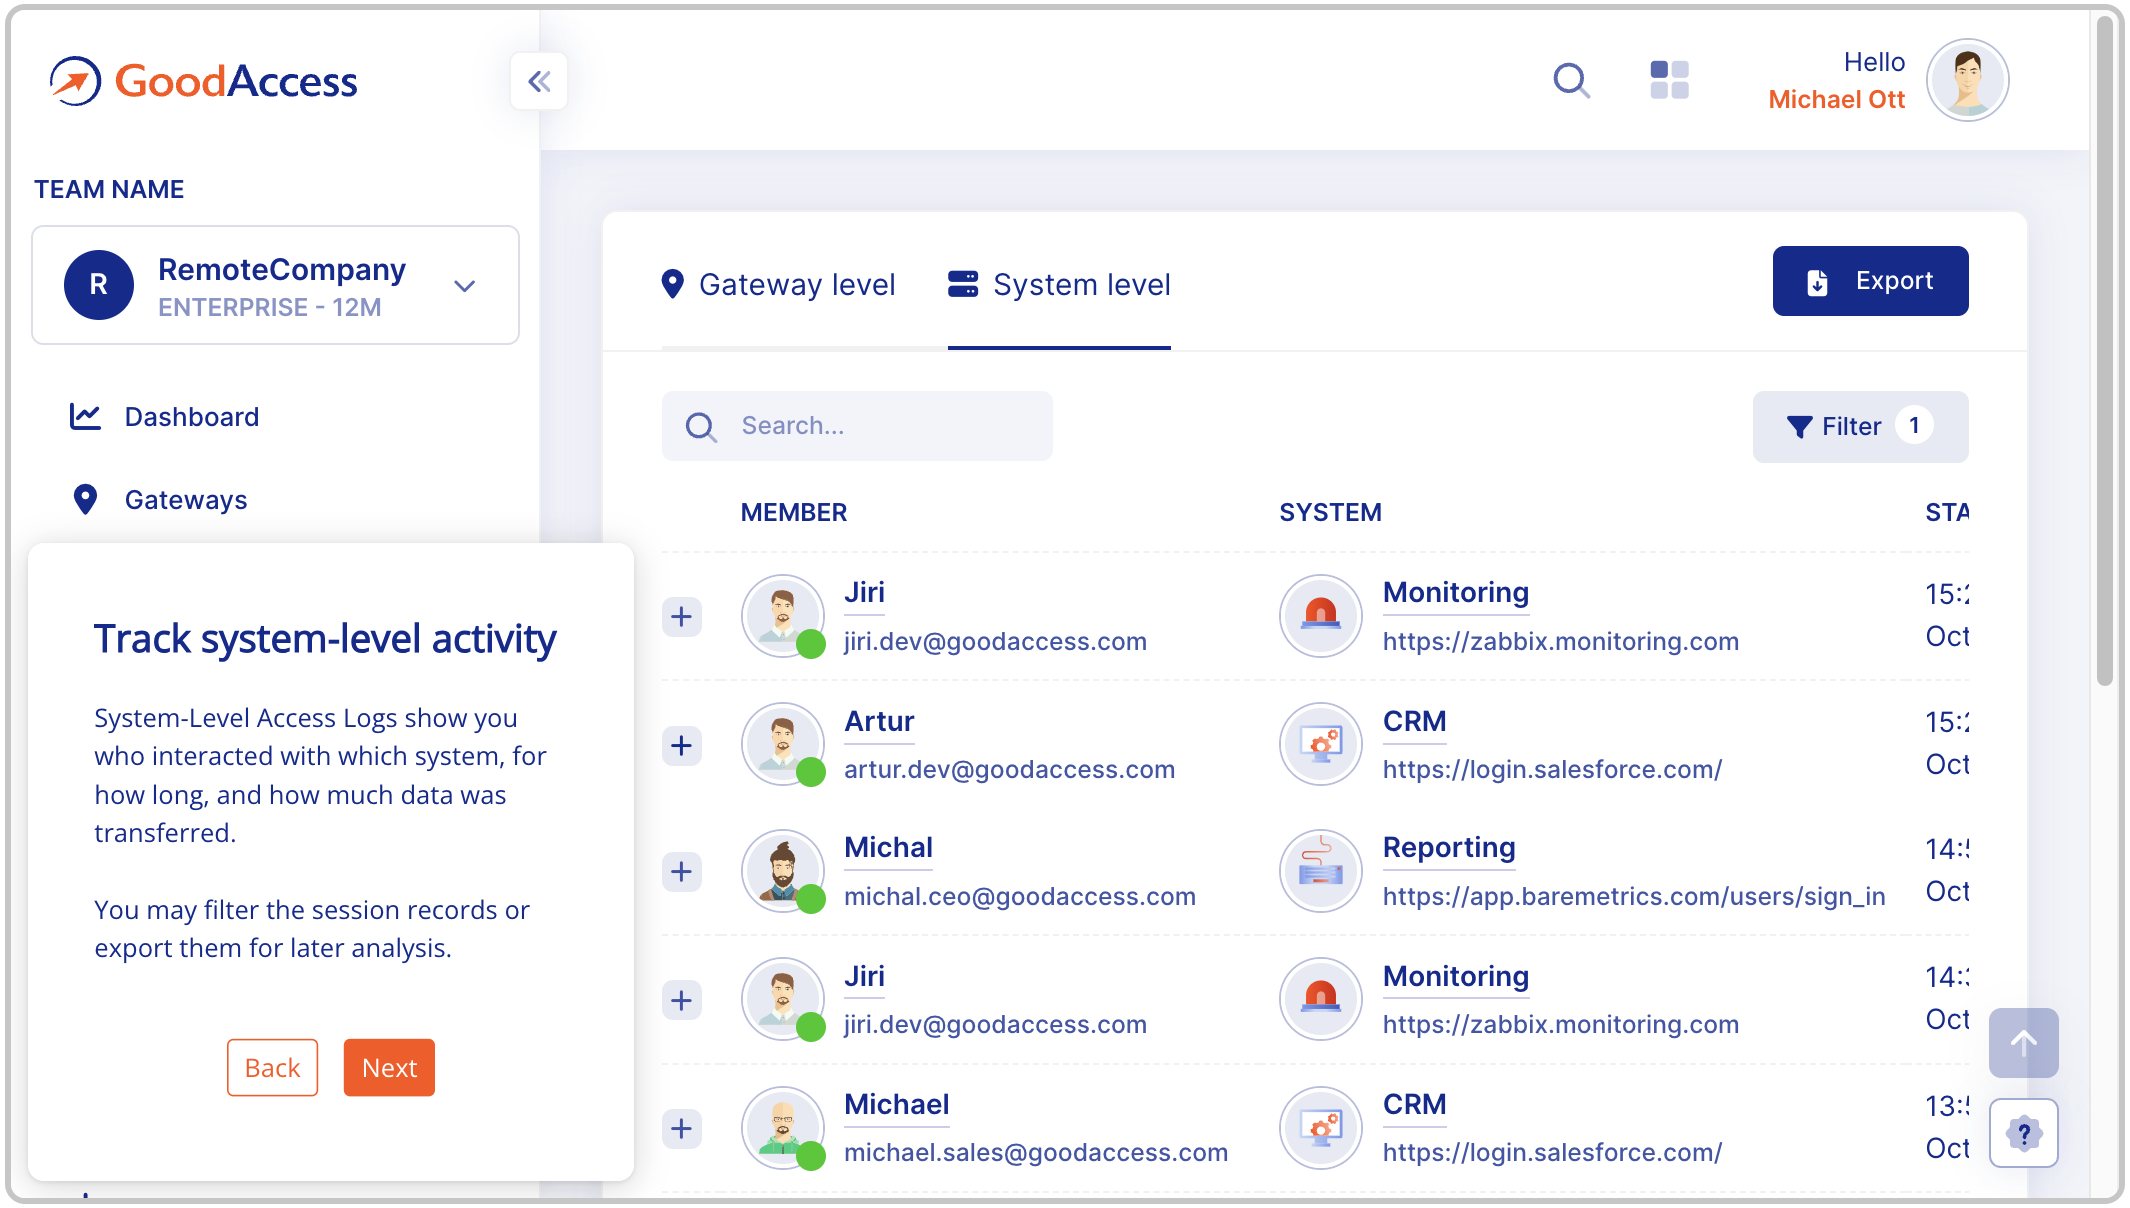Click the Reporting system icon for Michal
The image size is (2130, 1208).
point(1321,871)
